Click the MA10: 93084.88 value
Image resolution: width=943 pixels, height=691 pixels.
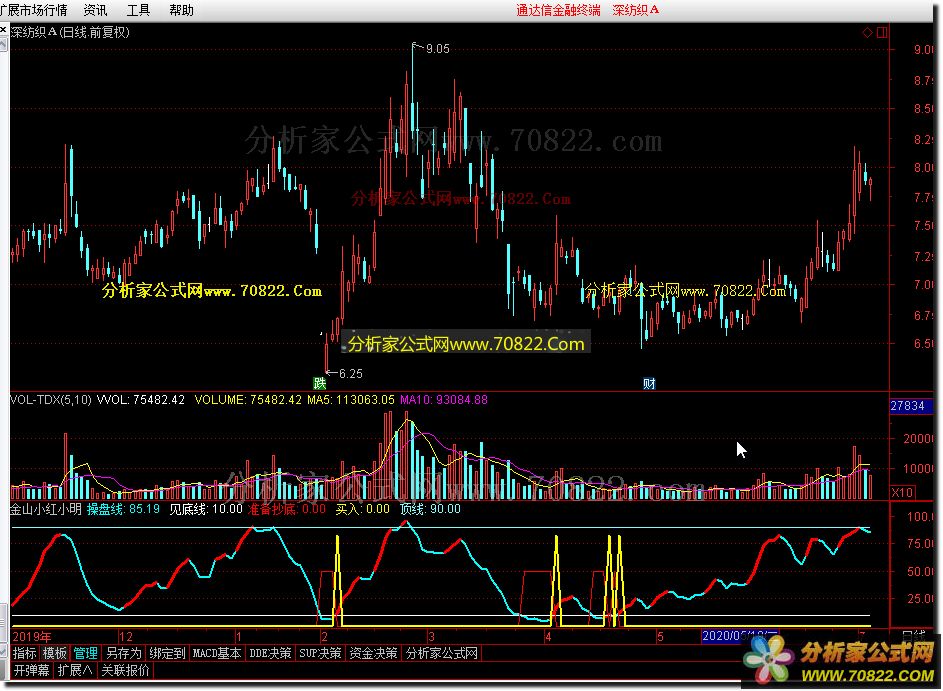tap(444, 400)
